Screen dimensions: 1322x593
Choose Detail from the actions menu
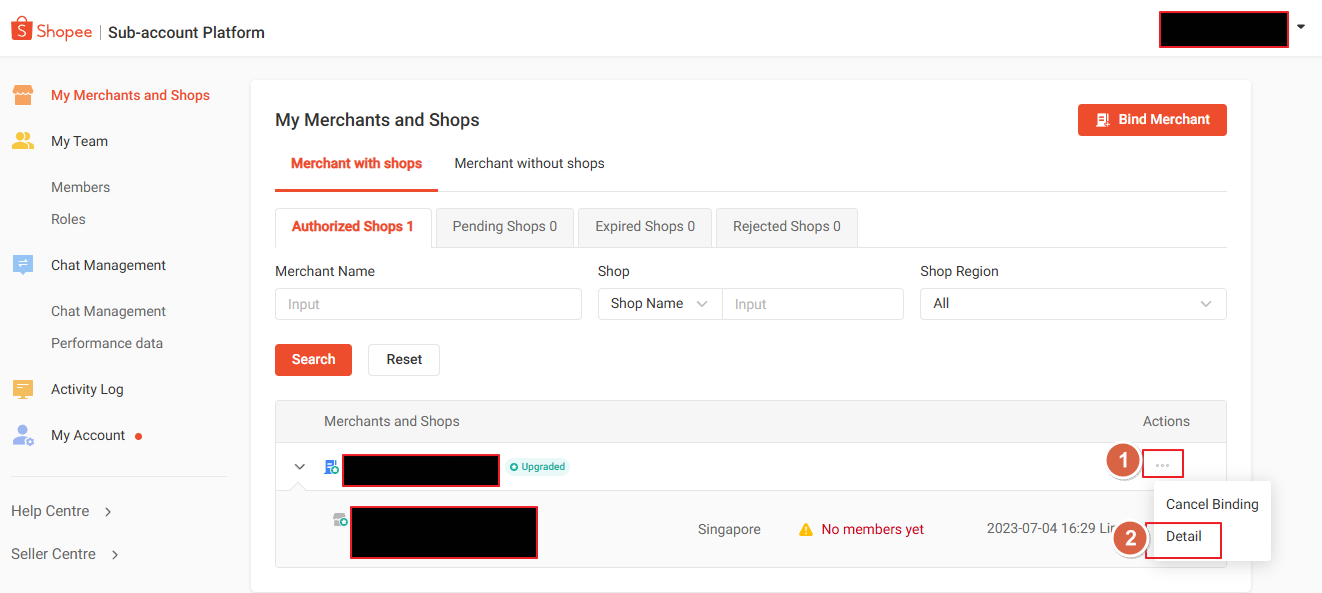[1184, 537]
